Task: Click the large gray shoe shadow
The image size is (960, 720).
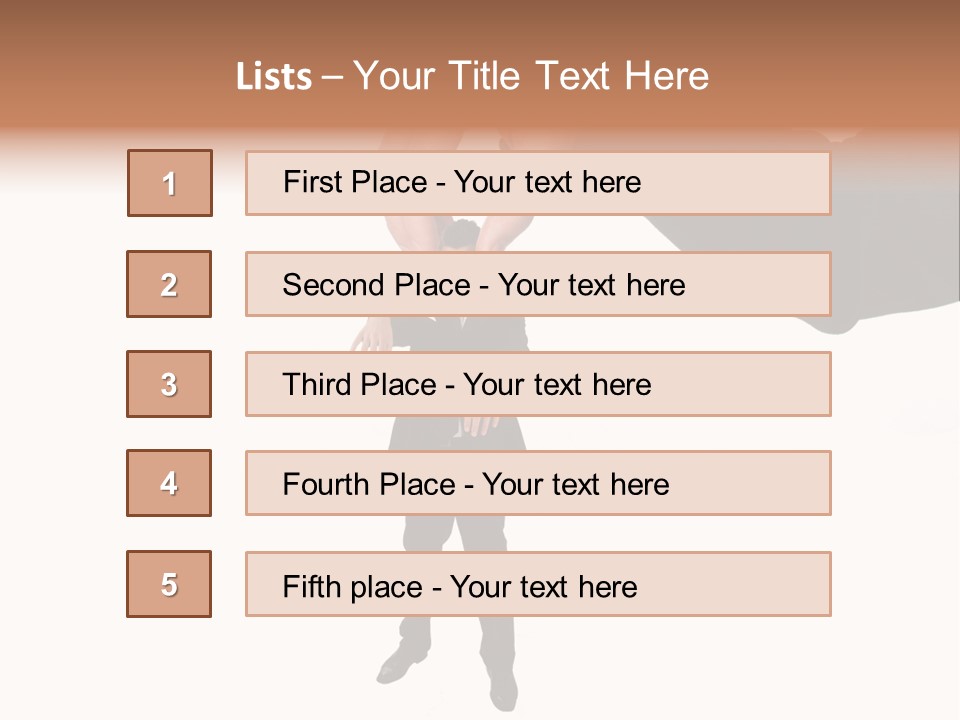Action: coord(880,230)
